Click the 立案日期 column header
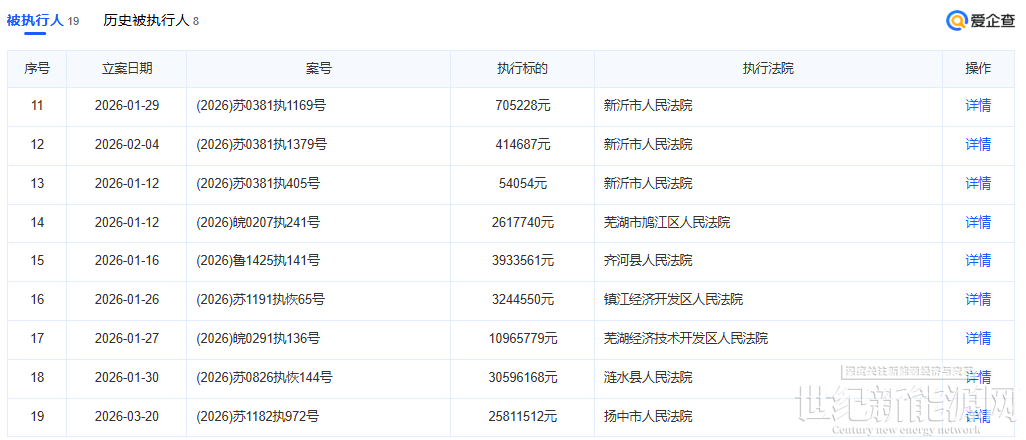This screenshot has height=440, width=1026. point(127,69)
